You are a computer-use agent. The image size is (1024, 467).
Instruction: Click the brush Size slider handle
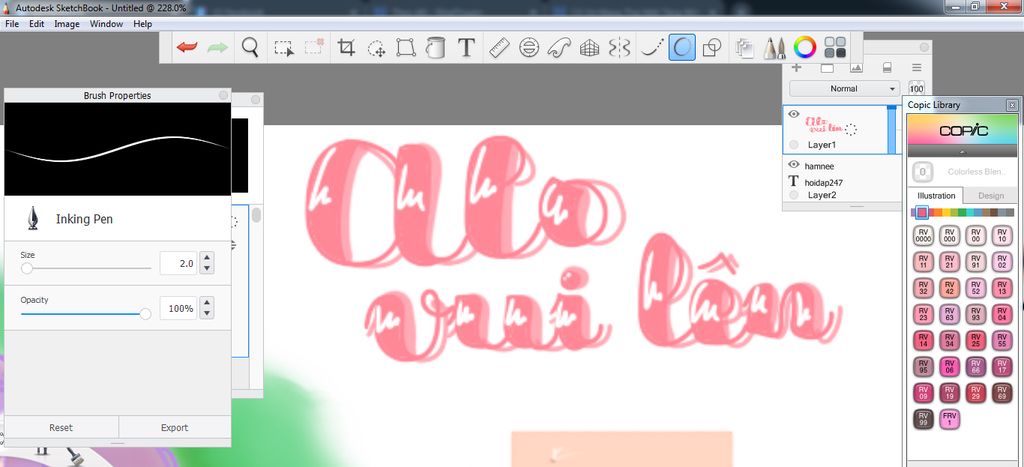27,268
